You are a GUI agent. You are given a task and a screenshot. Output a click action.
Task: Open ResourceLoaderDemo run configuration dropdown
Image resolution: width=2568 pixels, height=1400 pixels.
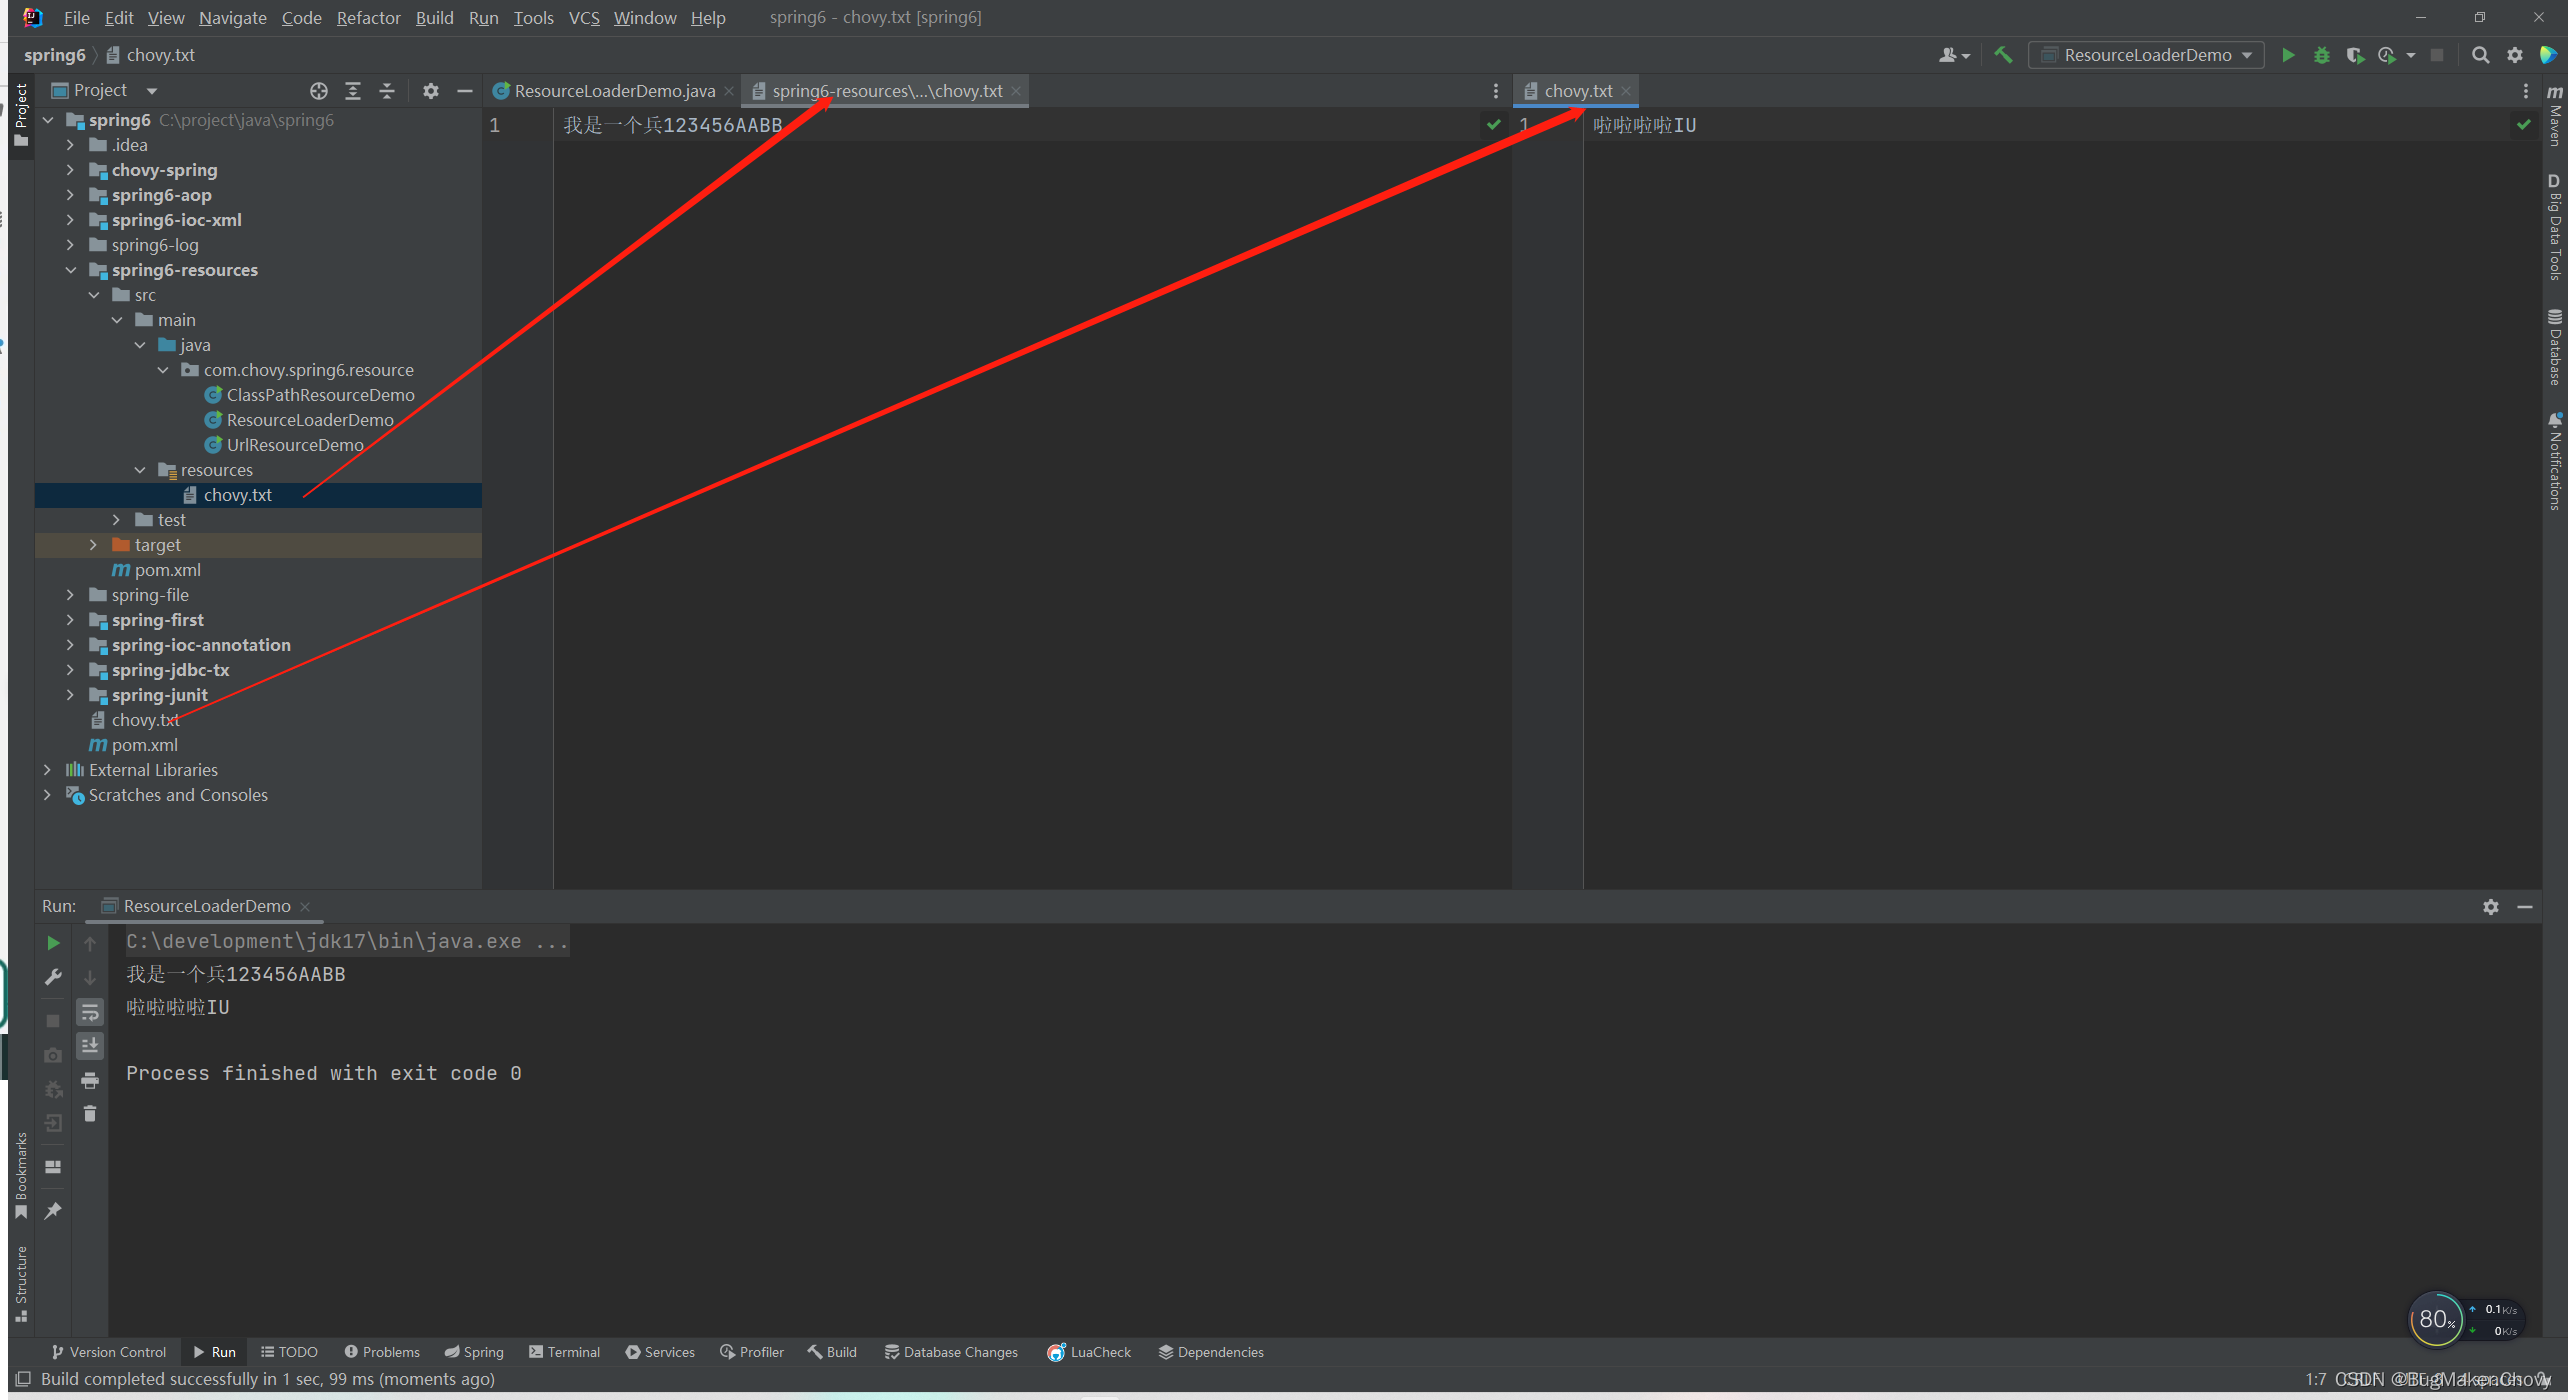click(2147, 55)
